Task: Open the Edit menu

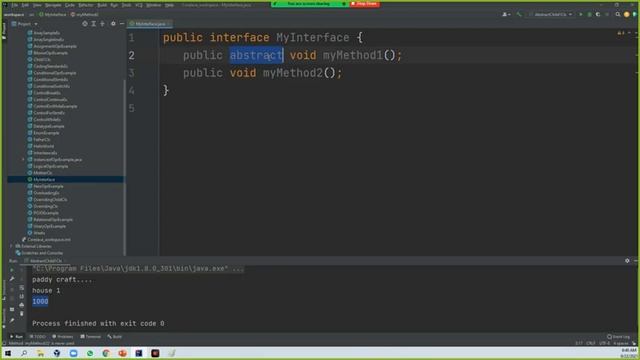Action: 25,5
